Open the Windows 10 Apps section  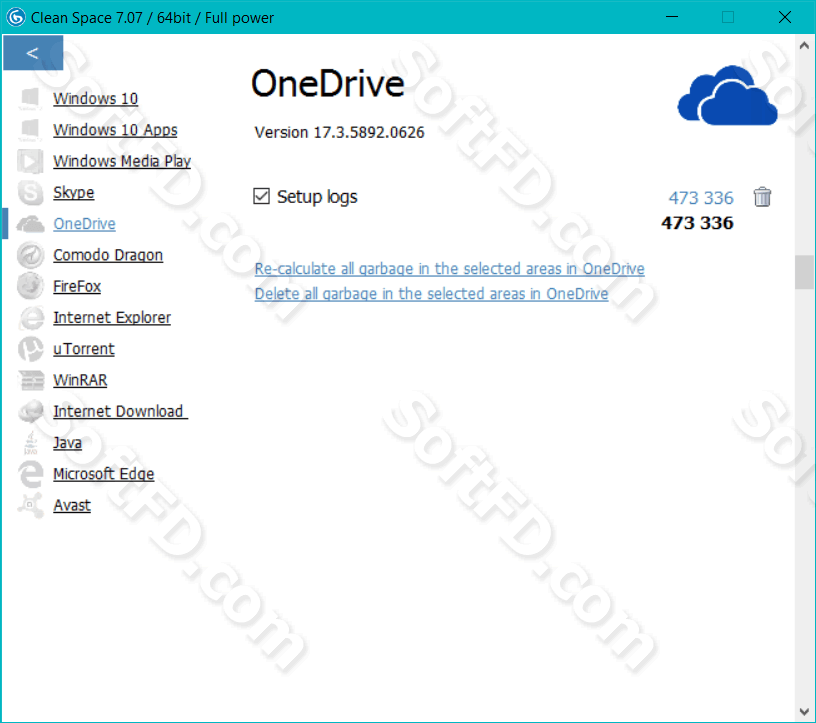pos(115,130)
